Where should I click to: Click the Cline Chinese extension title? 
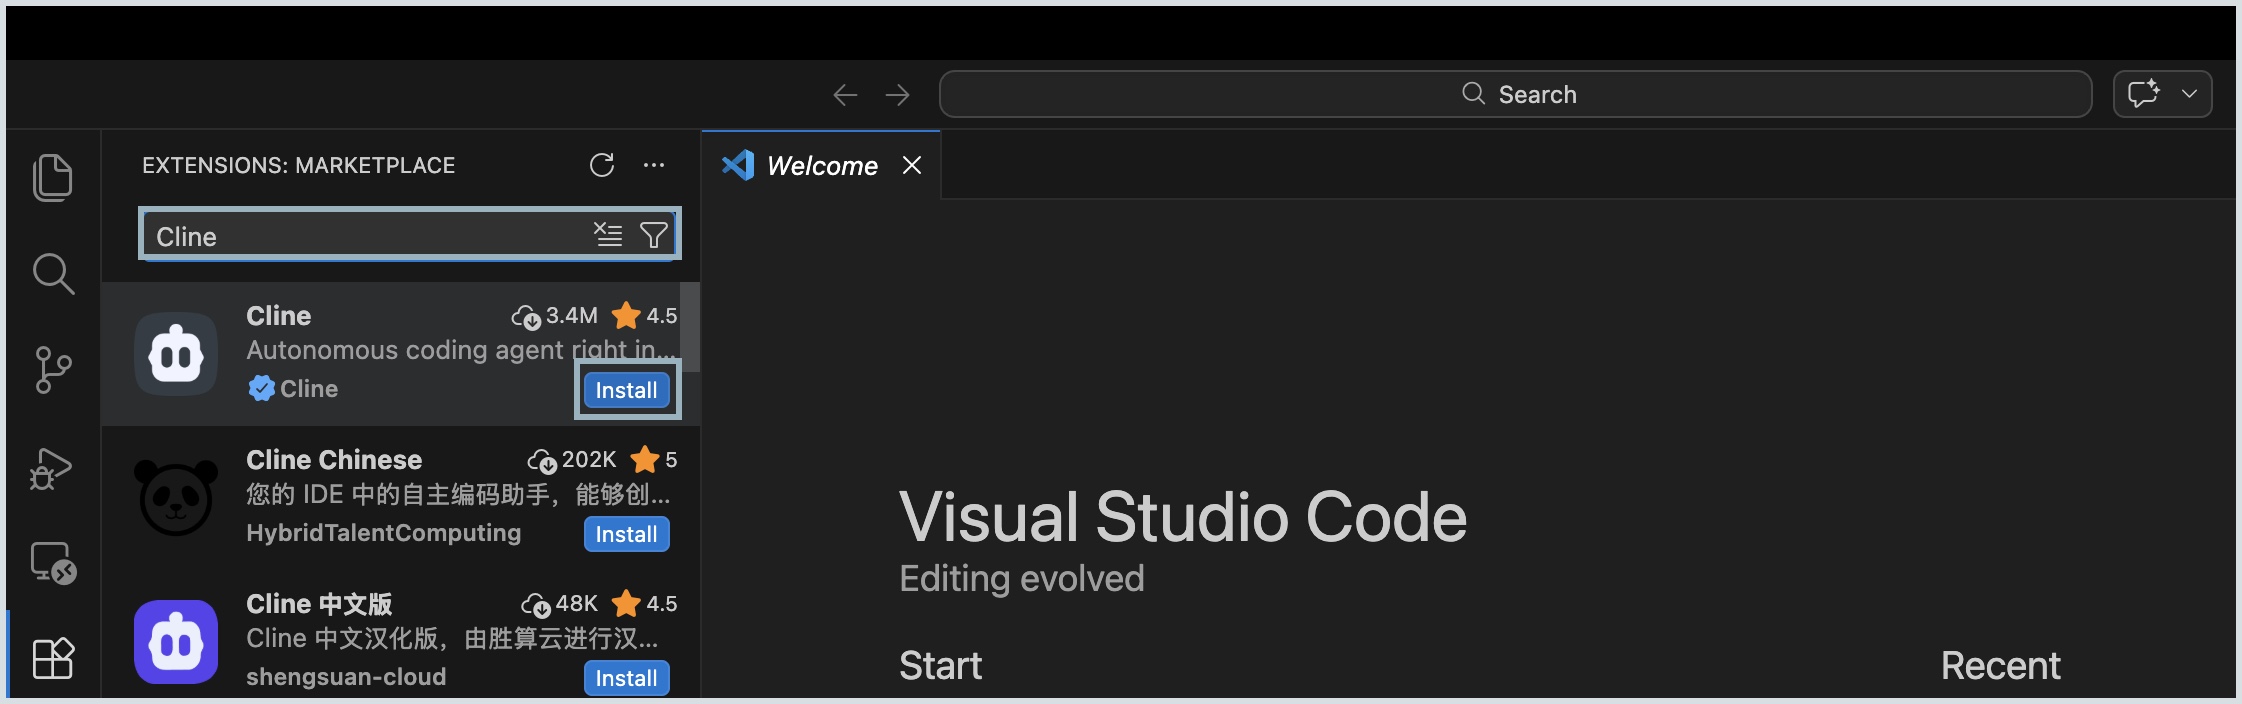334,460
